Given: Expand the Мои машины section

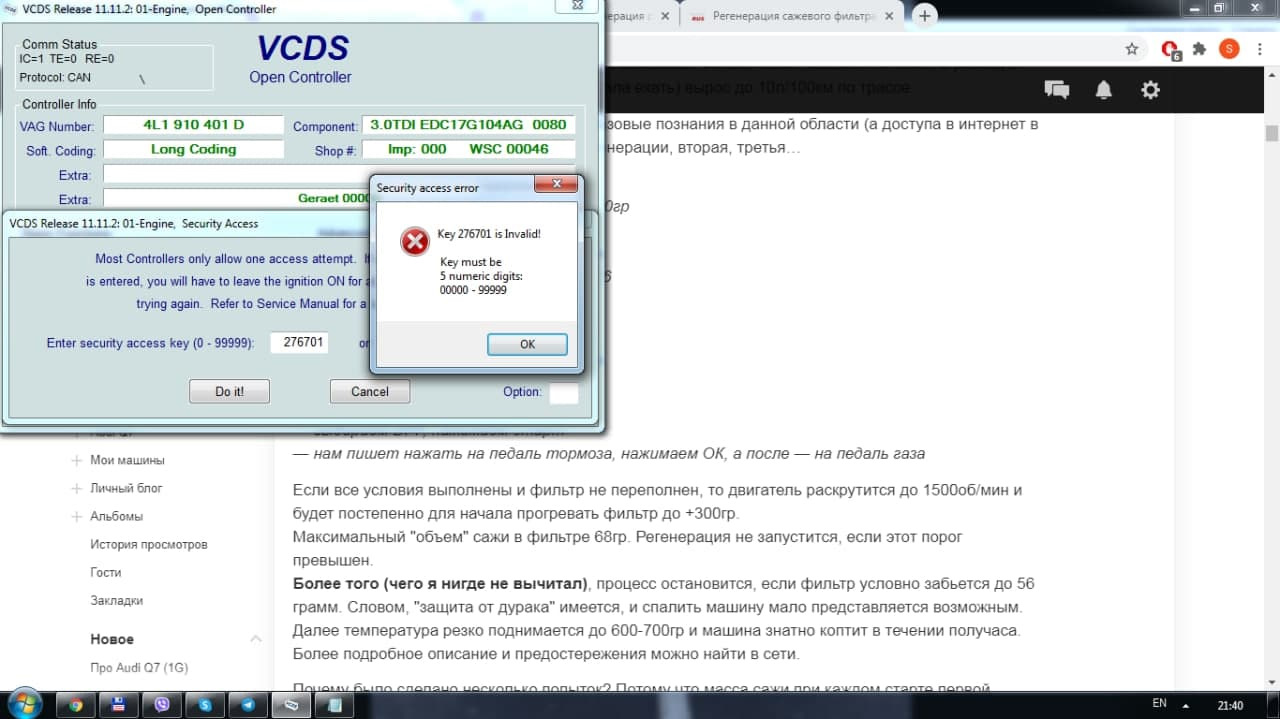Looking at the screenshot, I should [x=77, y=461].
